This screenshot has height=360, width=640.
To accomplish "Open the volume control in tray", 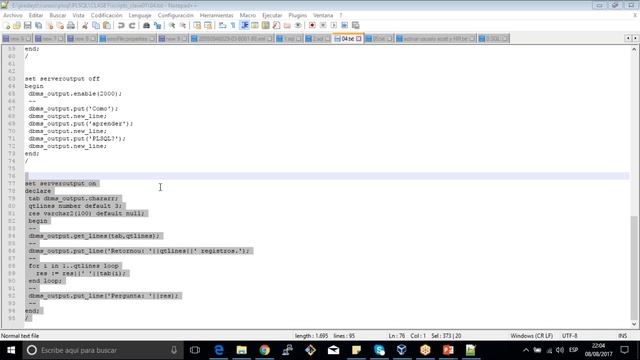I will (560, 350).
